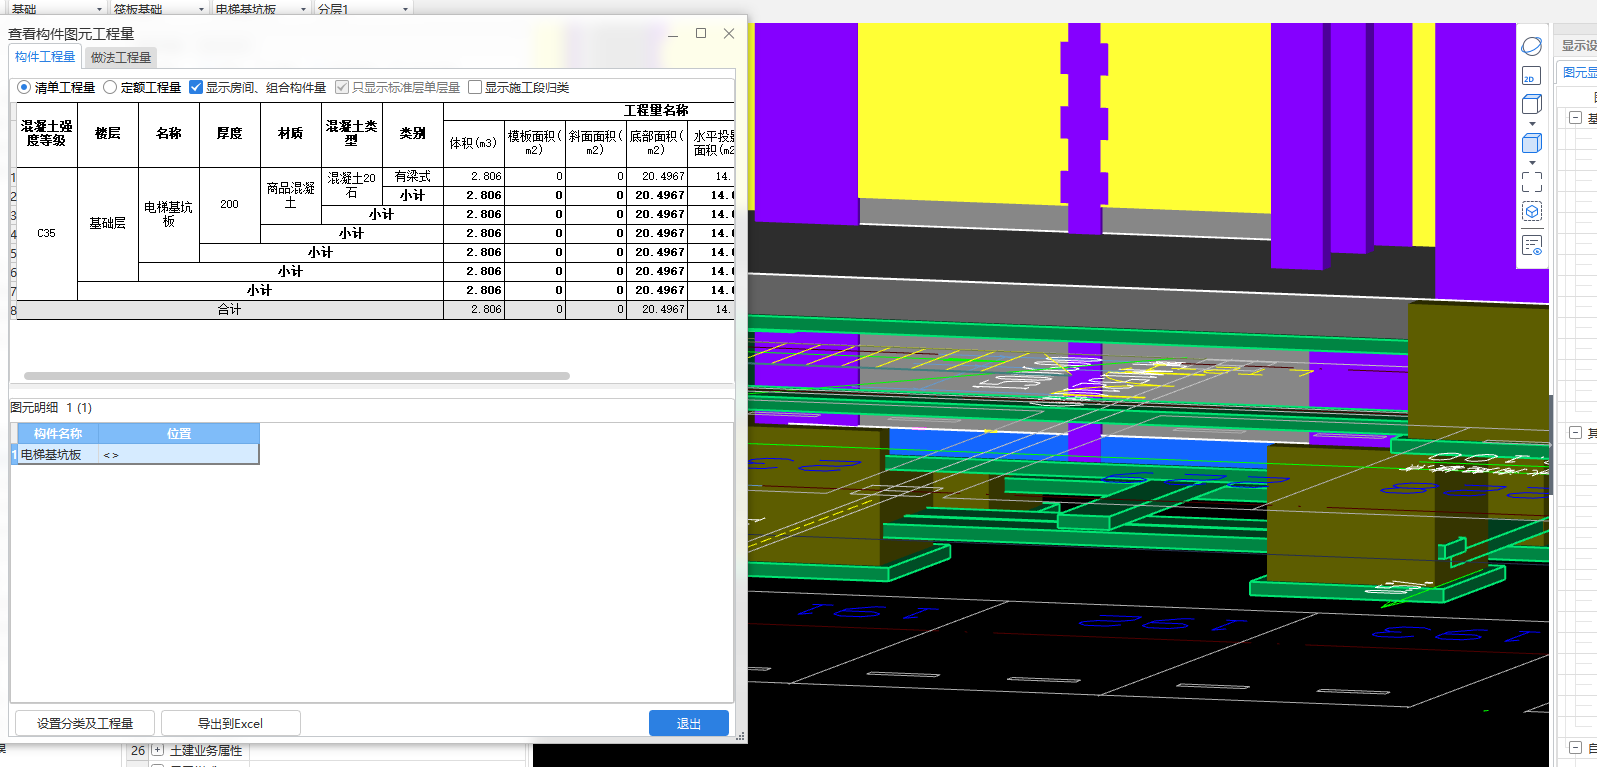This screenshot has width=1597, height=767.
Task: Open arrow below solid cube icon
Action: [1532, 163]
